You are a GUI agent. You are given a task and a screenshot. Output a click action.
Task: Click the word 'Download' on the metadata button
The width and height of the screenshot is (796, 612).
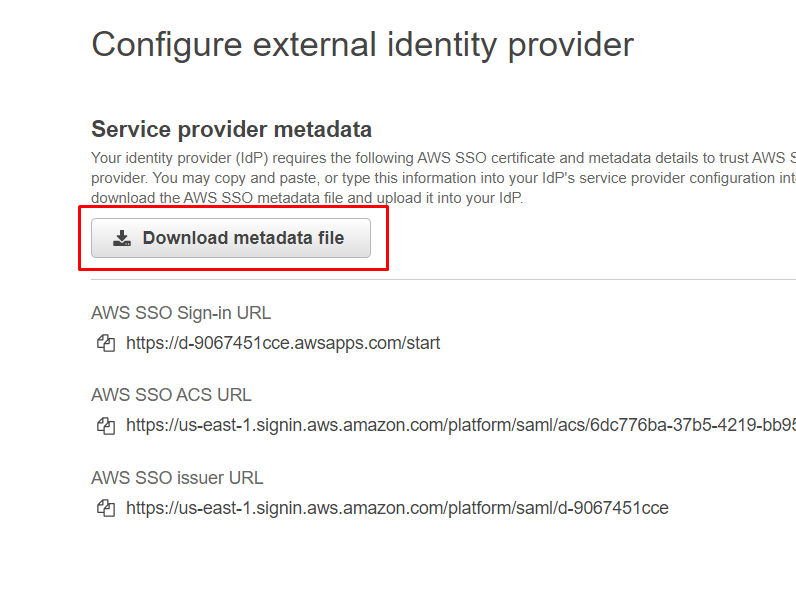[185, 238]
